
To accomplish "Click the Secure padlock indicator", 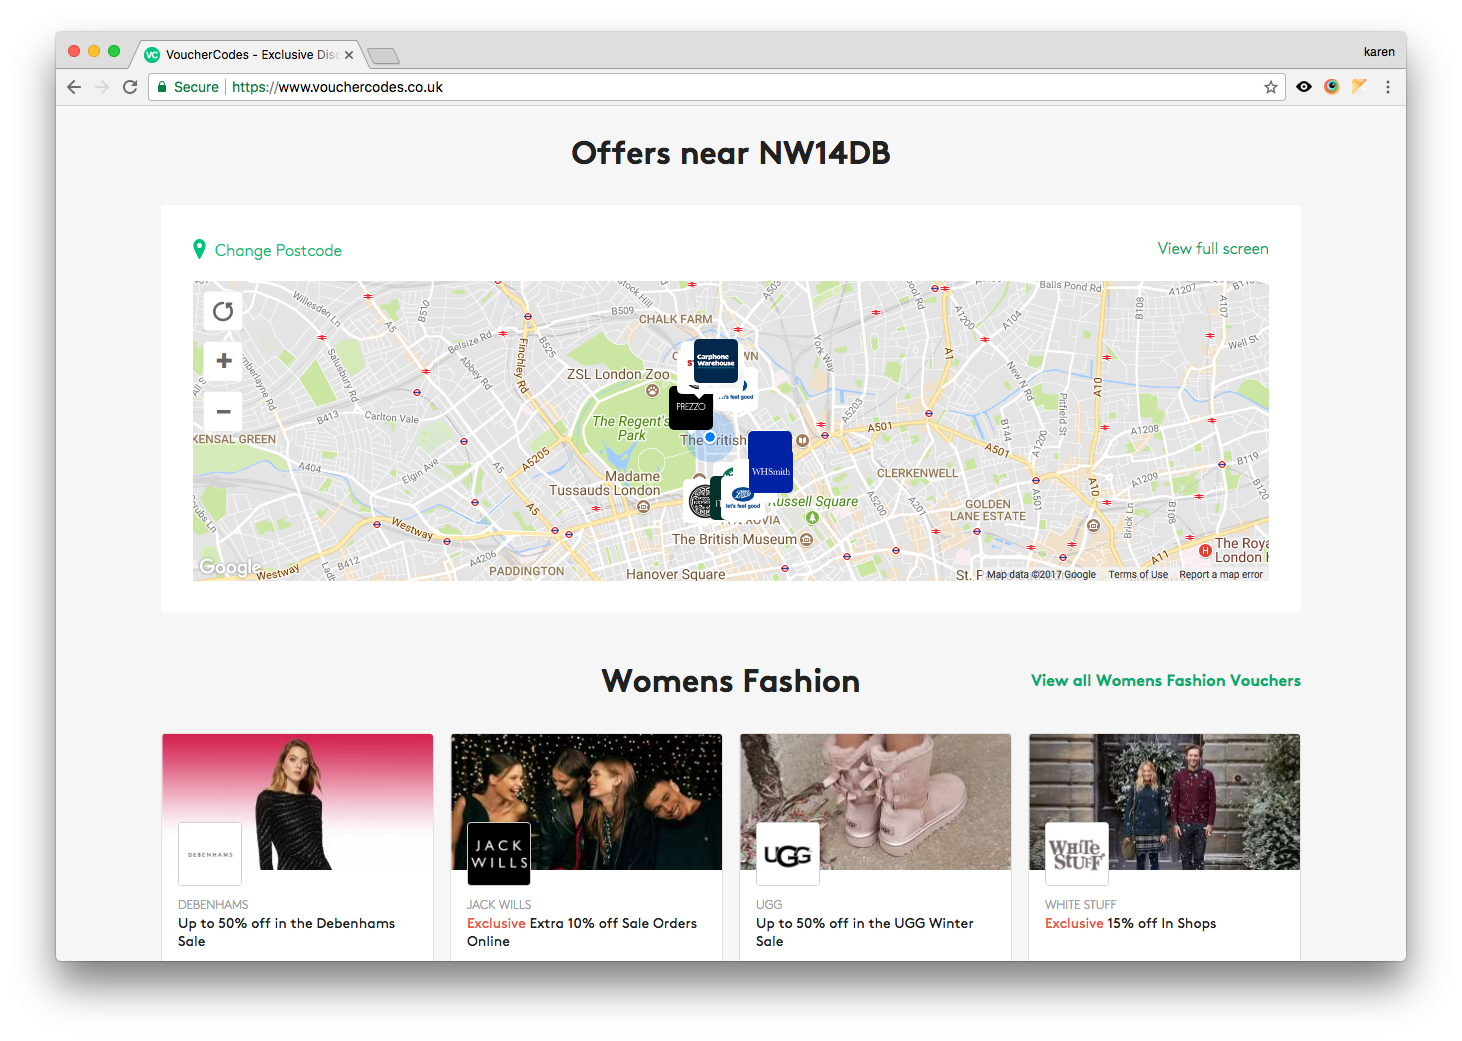I will point(188,87).
